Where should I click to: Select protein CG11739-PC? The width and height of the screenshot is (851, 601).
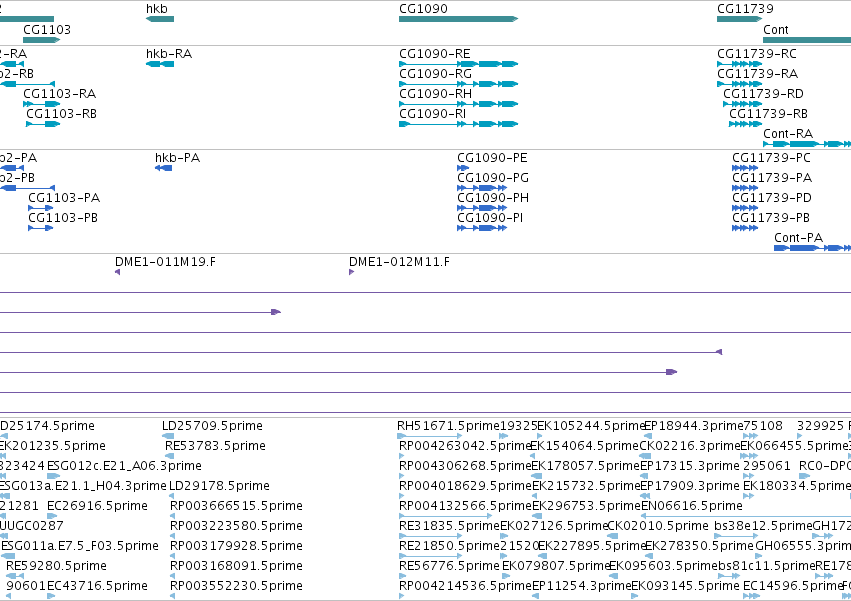click(x=745, y=168)
